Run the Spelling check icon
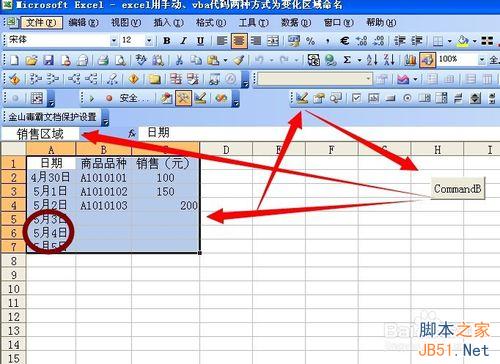The height and width of the screenshot is (364, 500). tap(141, 60)
